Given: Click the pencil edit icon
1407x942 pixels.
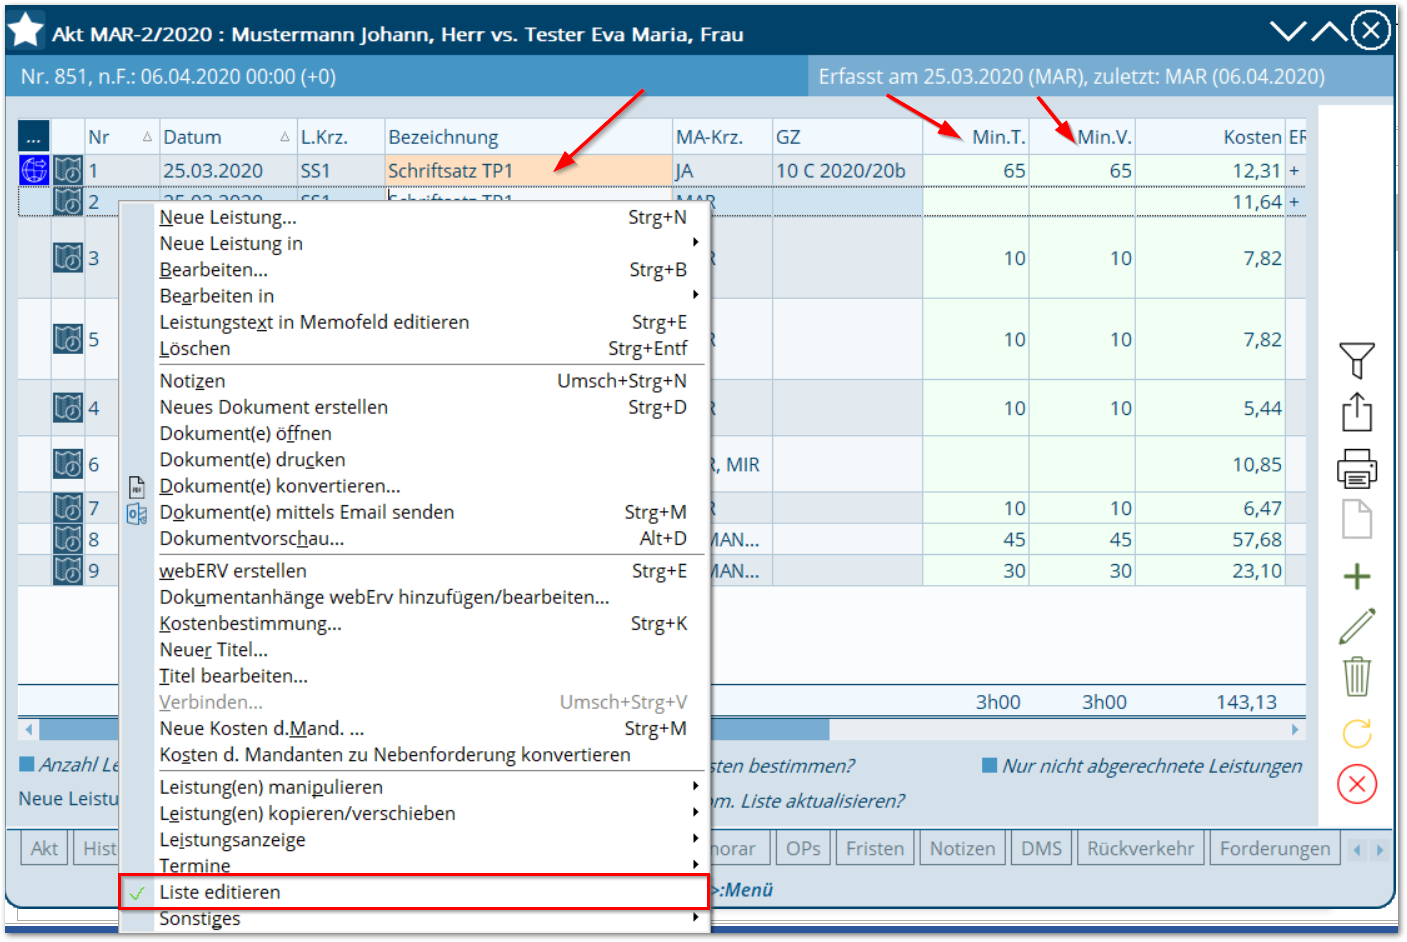Looking at the screenshot, I should click(x=1357, y=626).
